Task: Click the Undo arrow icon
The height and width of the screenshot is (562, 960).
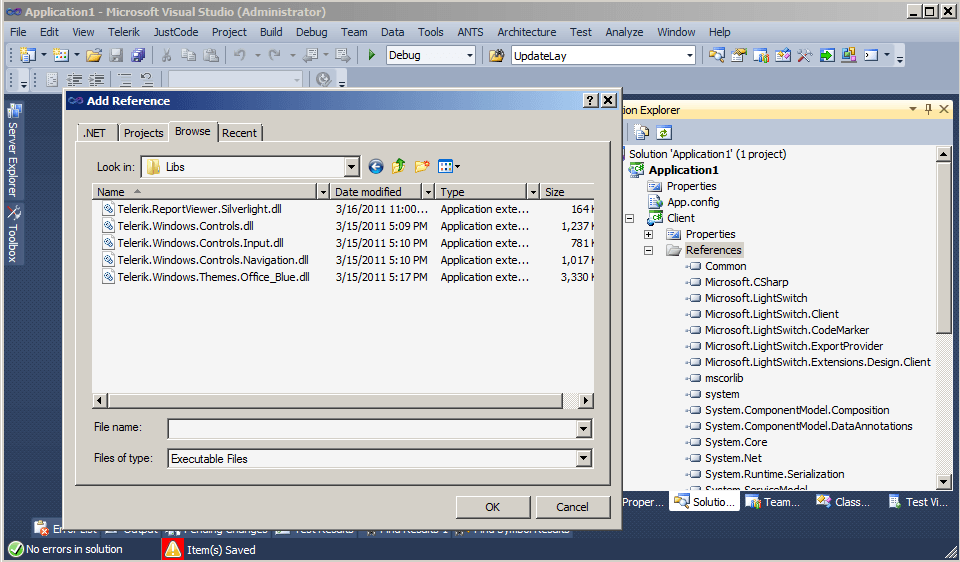Action: coord(239,56)
